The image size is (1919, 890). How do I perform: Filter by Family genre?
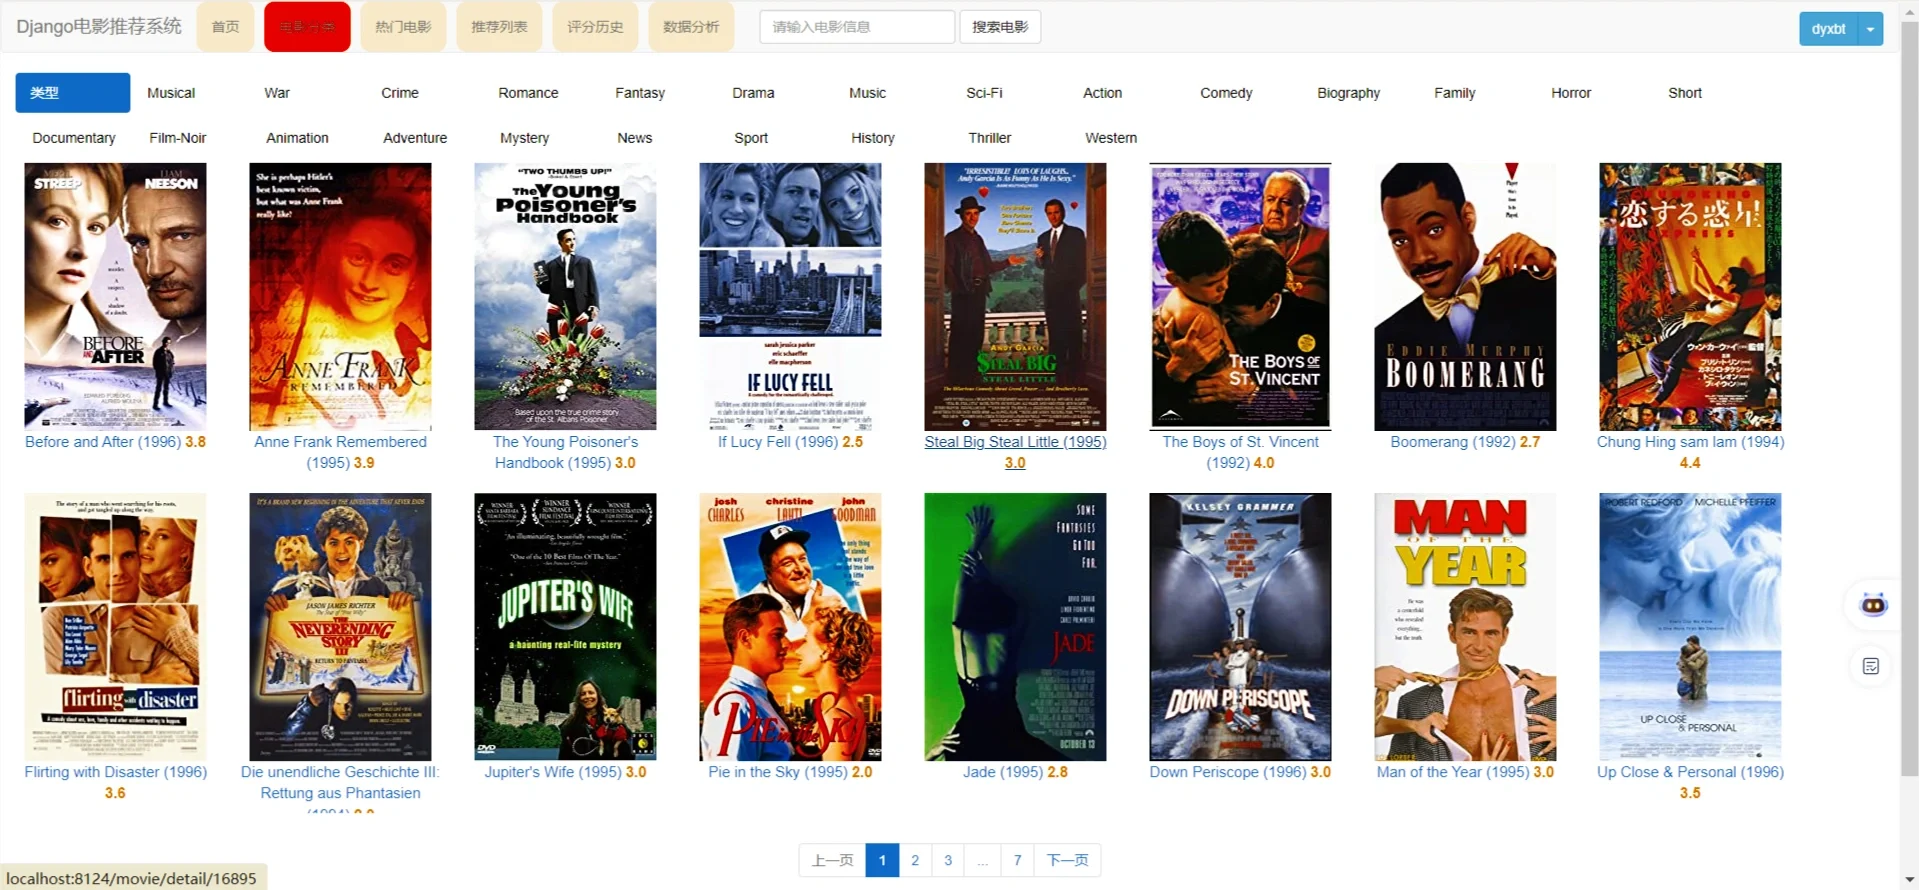pyautogui.click(x=1454, y=93)
